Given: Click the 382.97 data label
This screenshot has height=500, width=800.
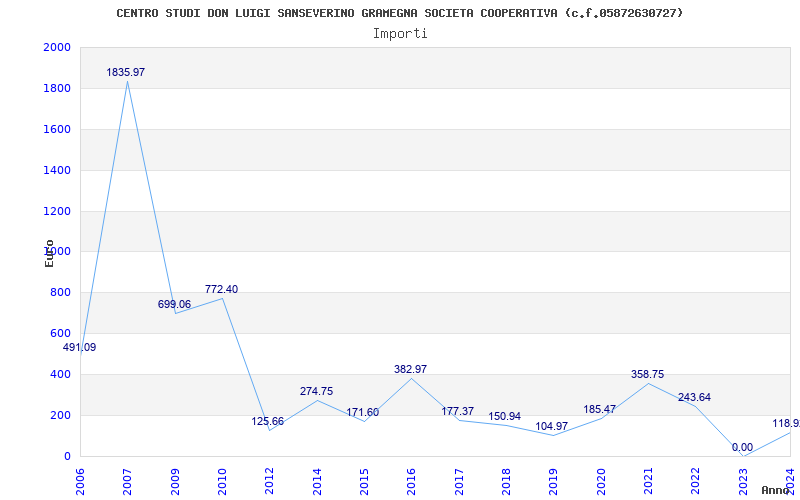Looking at the screenshot, I should [x=410, y=369].
